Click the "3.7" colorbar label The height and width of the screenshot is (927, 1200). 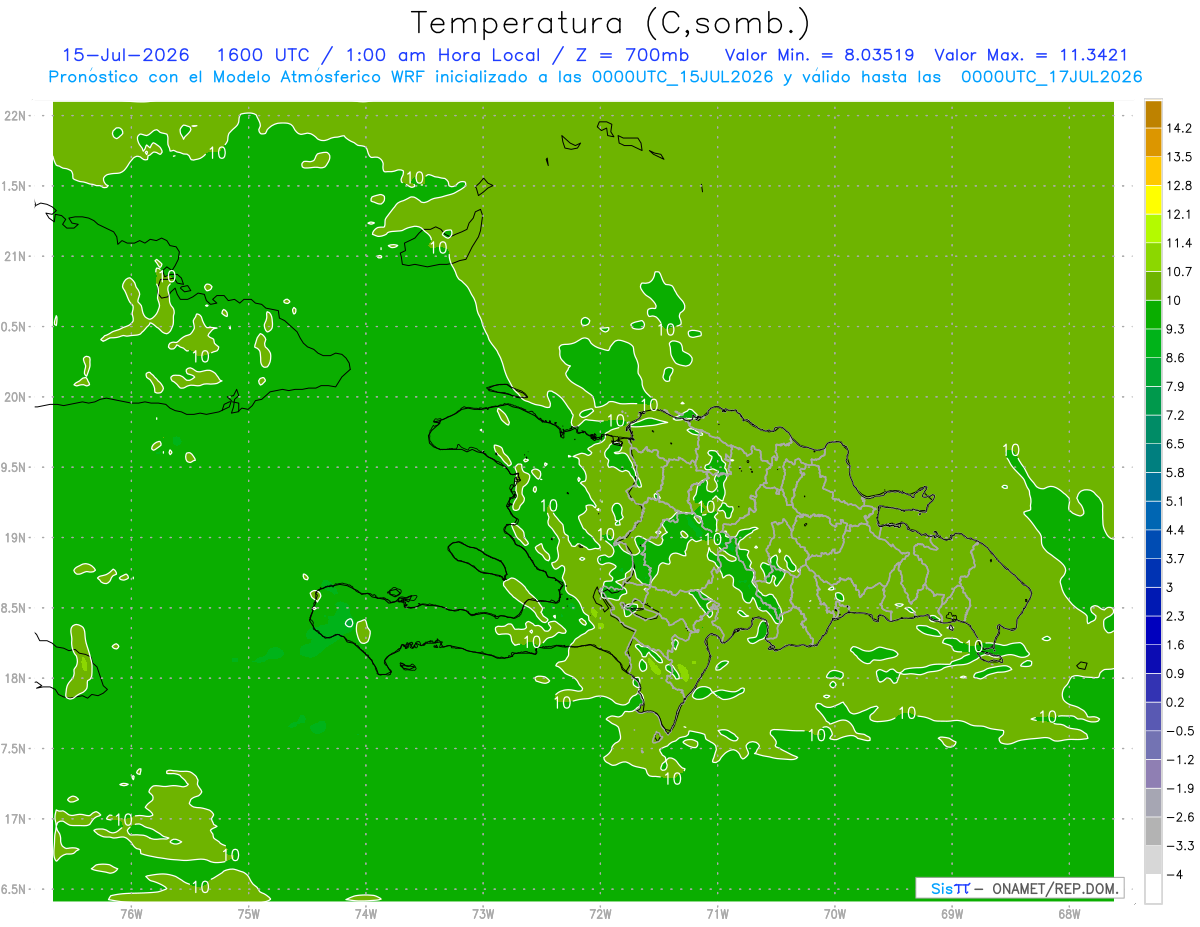1175,558
